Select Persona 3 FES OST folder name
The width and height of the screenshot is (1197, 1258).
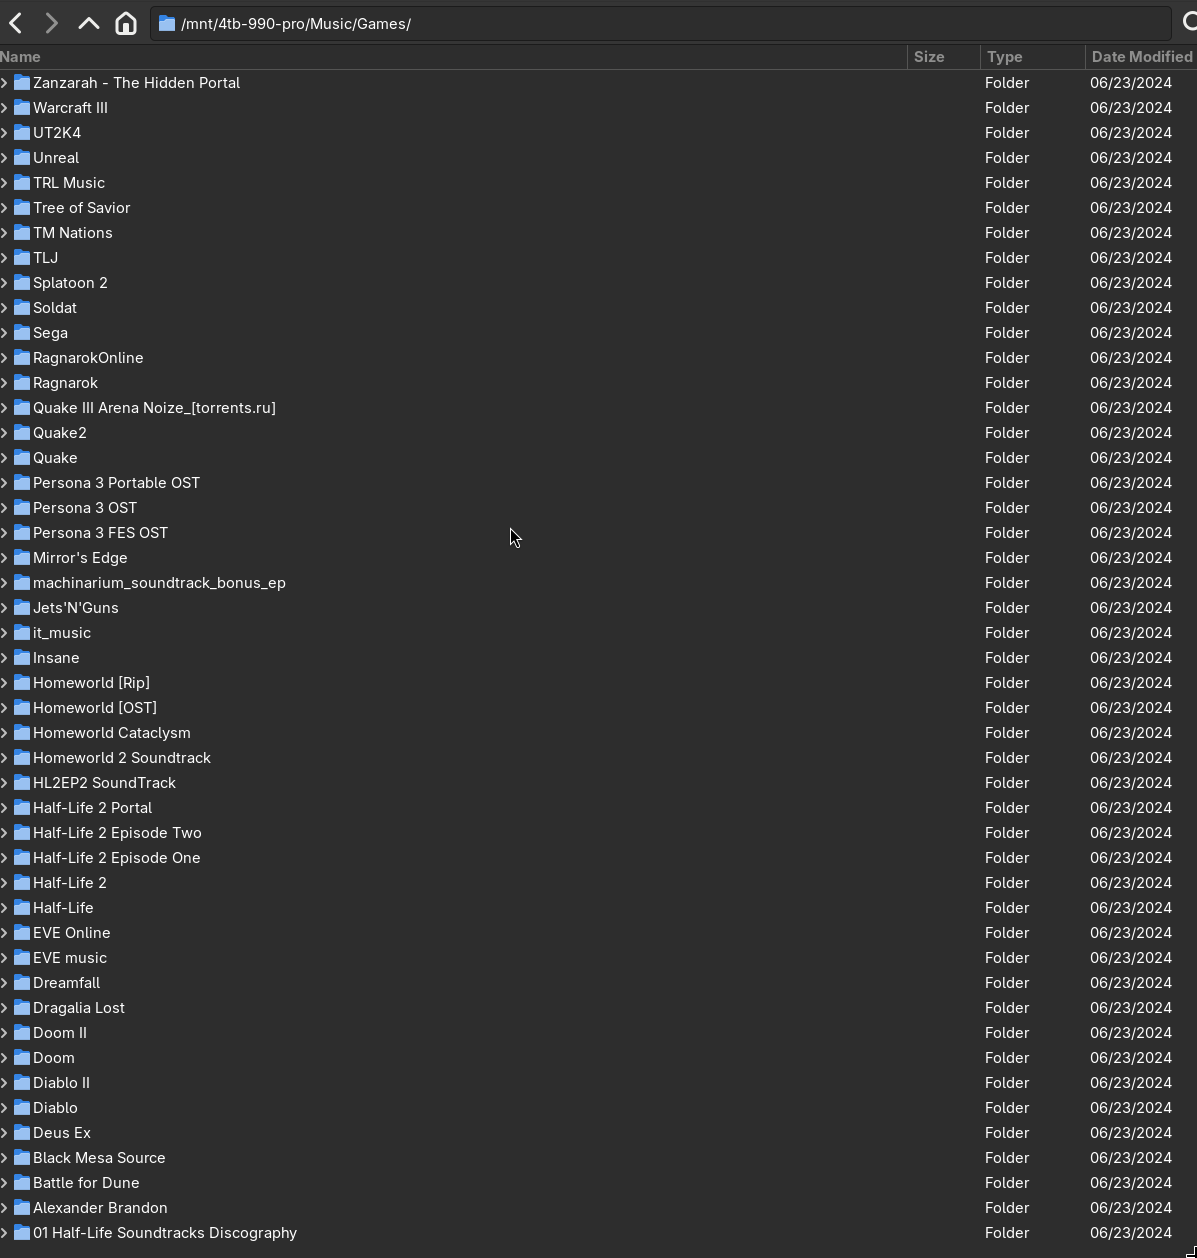100,533
